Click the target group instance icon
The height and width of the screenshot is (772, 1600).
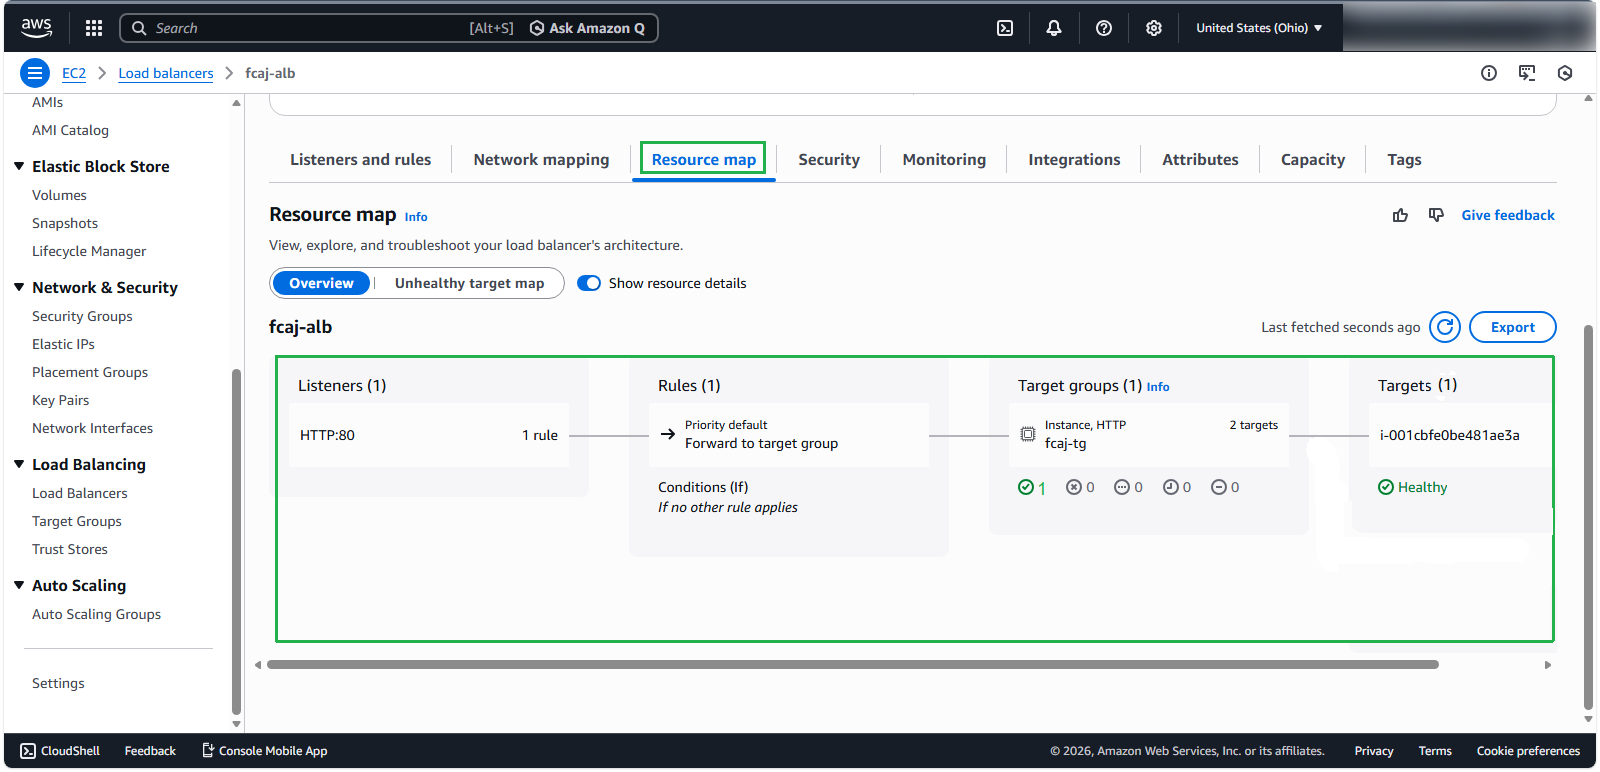pyautogui.click(x=1028, y=434)
